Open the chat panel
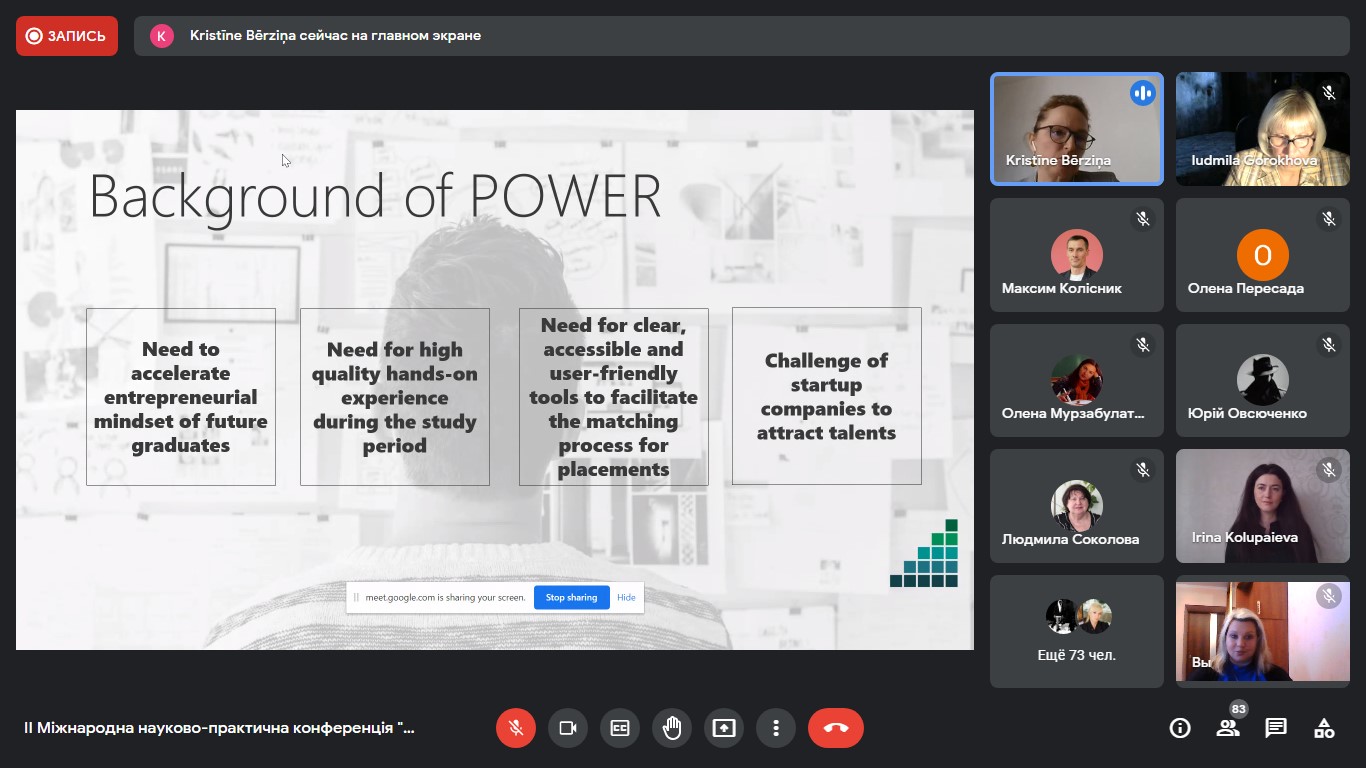 (1276, 728)
